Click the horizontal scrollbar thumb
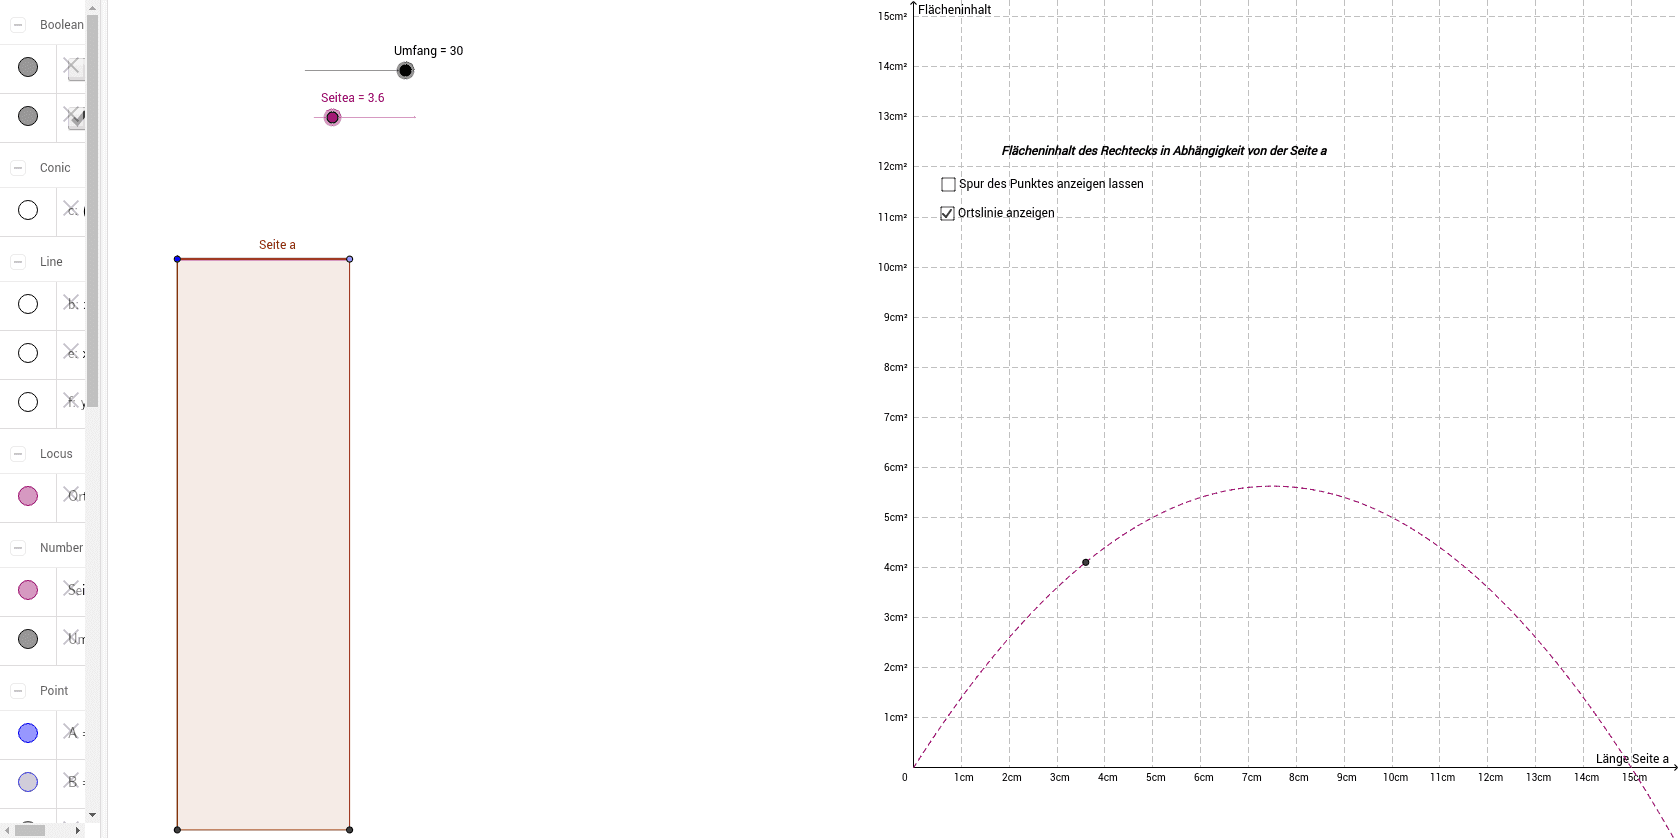 pyautogui.click(x=30, y=830)
